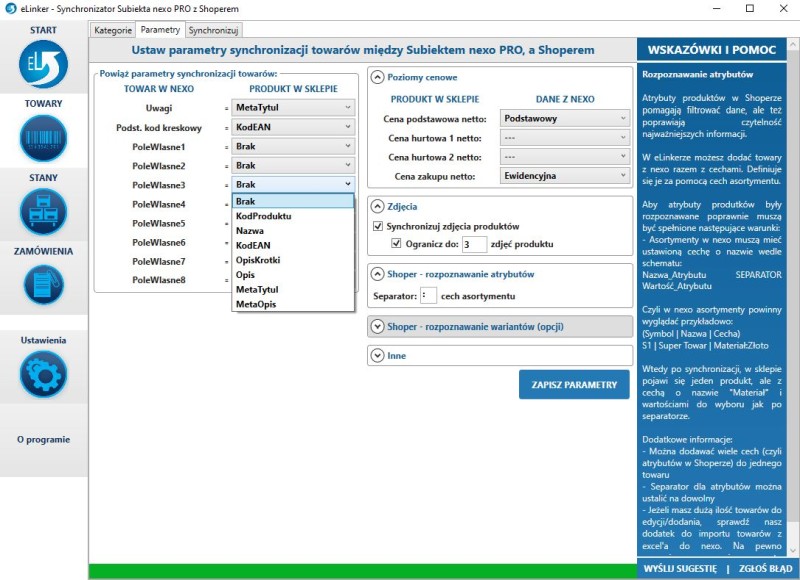Collapse the Zdjęcia section chevron
The image size is (800, 580).
tap(377, 206)
